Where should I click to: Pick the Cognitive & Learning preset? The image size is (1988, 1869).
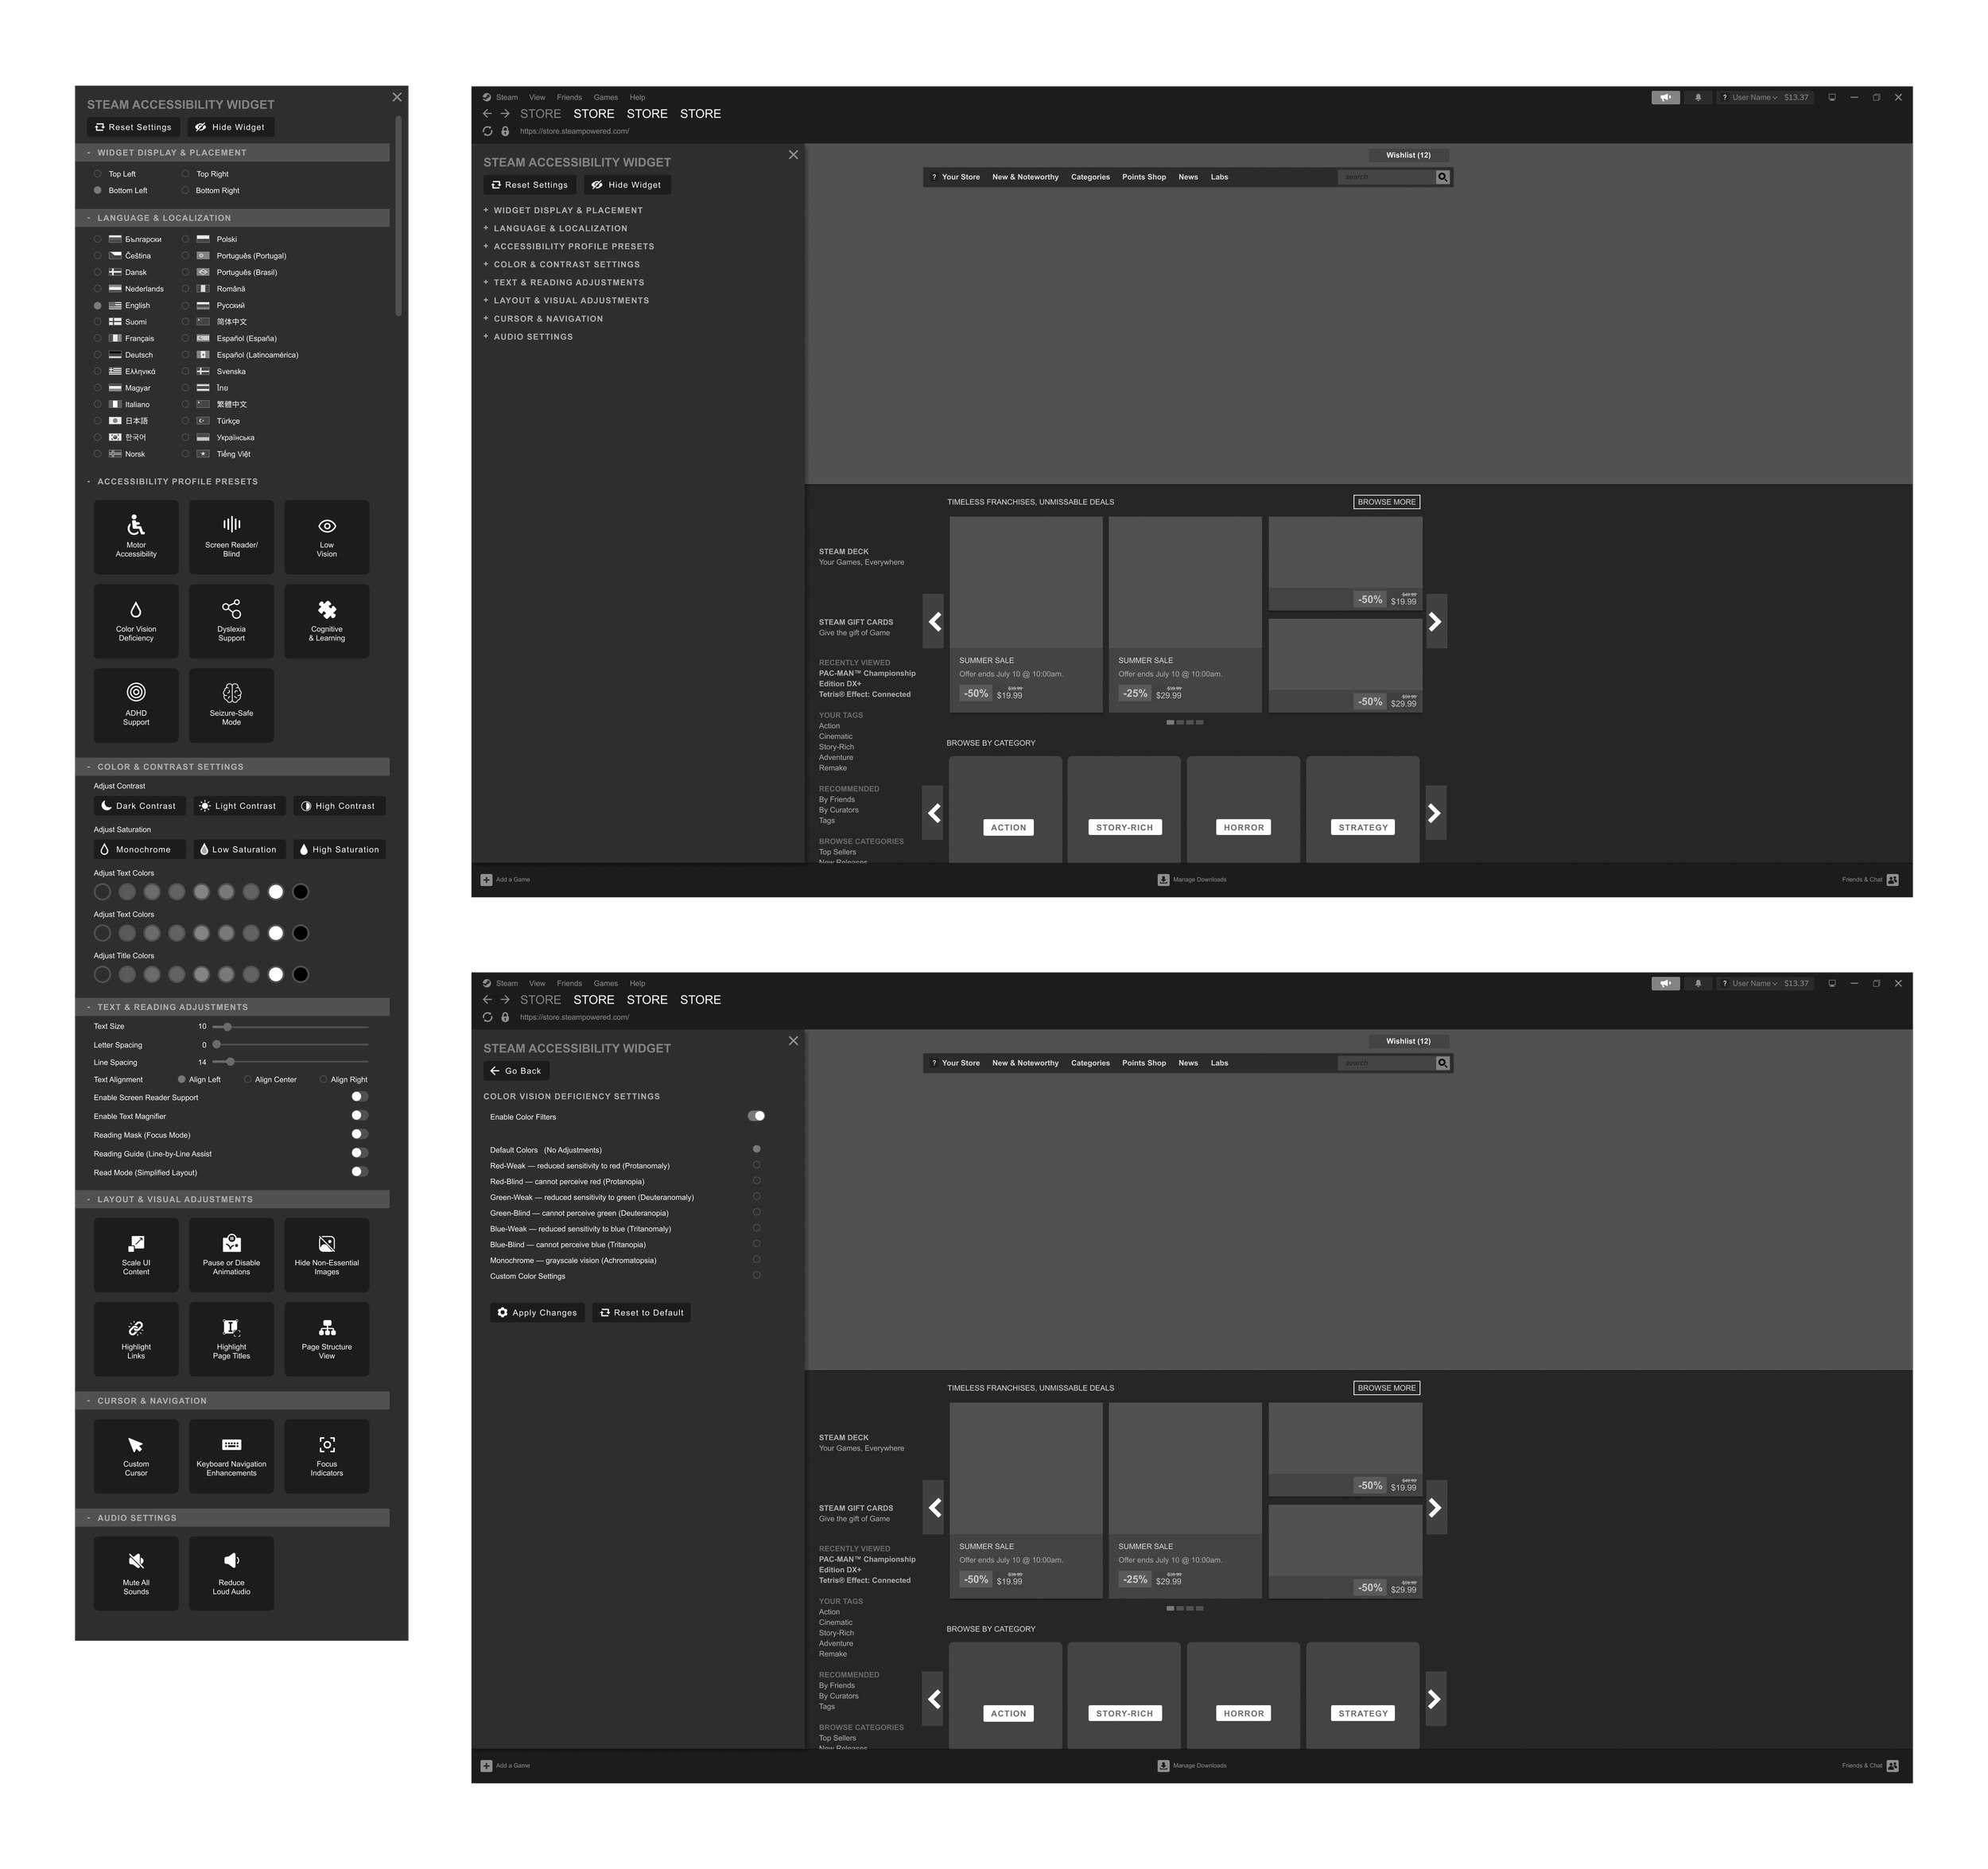tap(327, 621)
